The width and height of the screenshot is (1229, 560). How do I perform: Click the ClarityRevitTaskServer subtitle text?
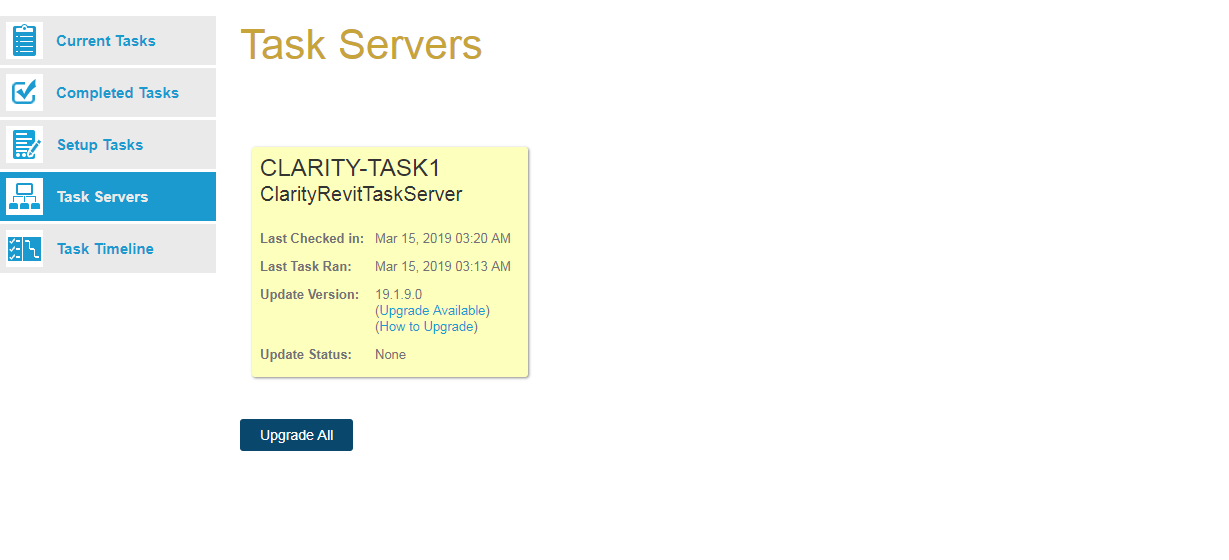(x=361, y=195)
